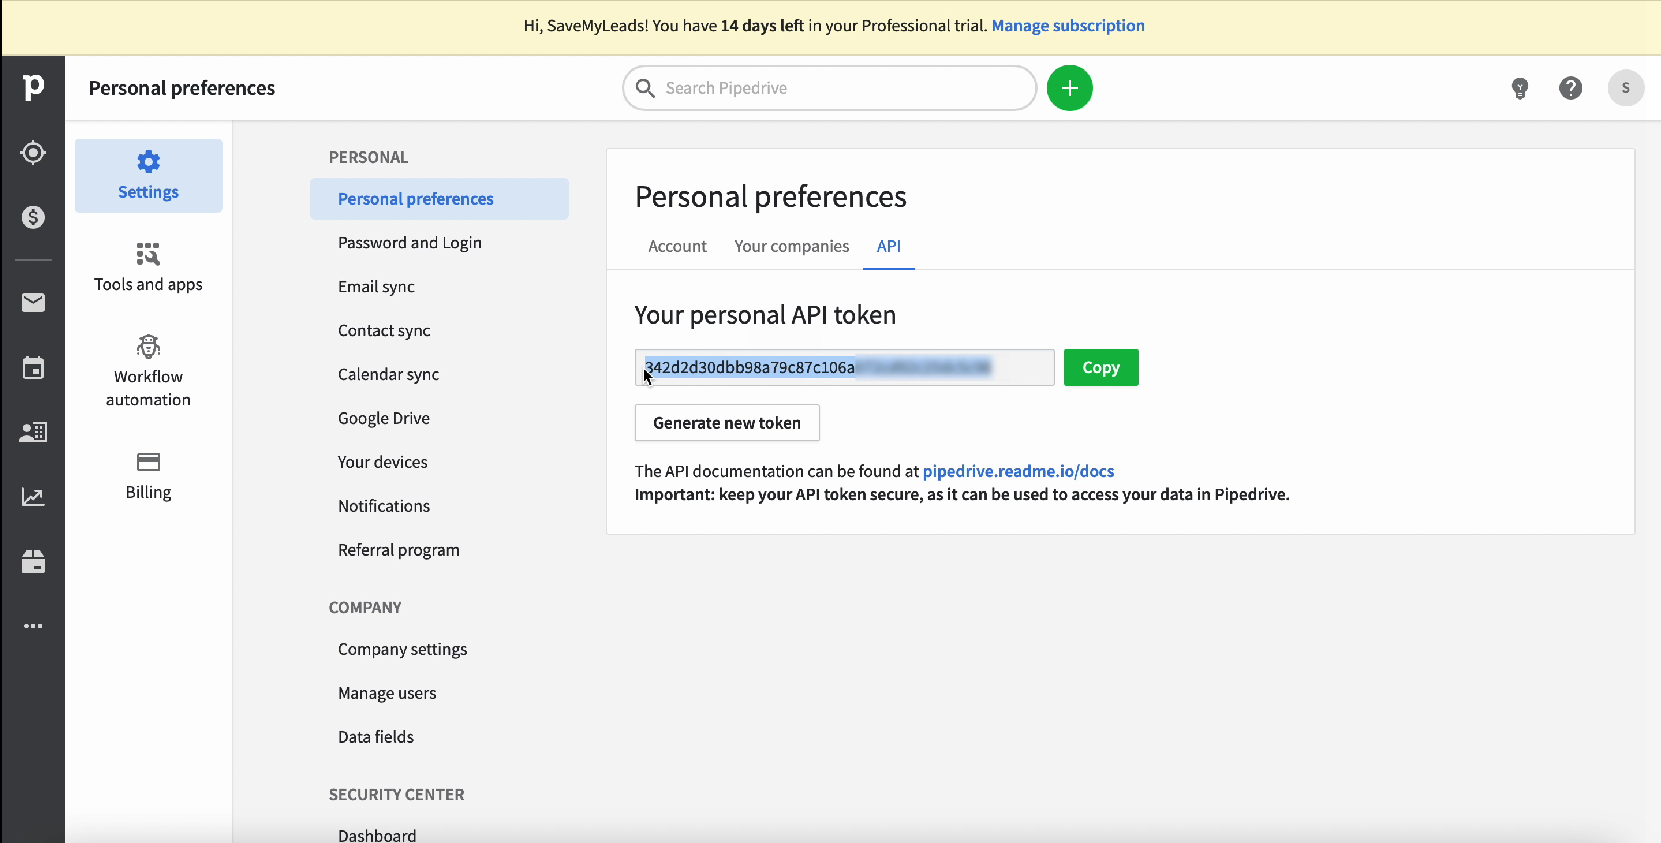This screenshot has width=1661, height=843.
Task: Copy the API token with Copy button
Action: [1101, 367]
